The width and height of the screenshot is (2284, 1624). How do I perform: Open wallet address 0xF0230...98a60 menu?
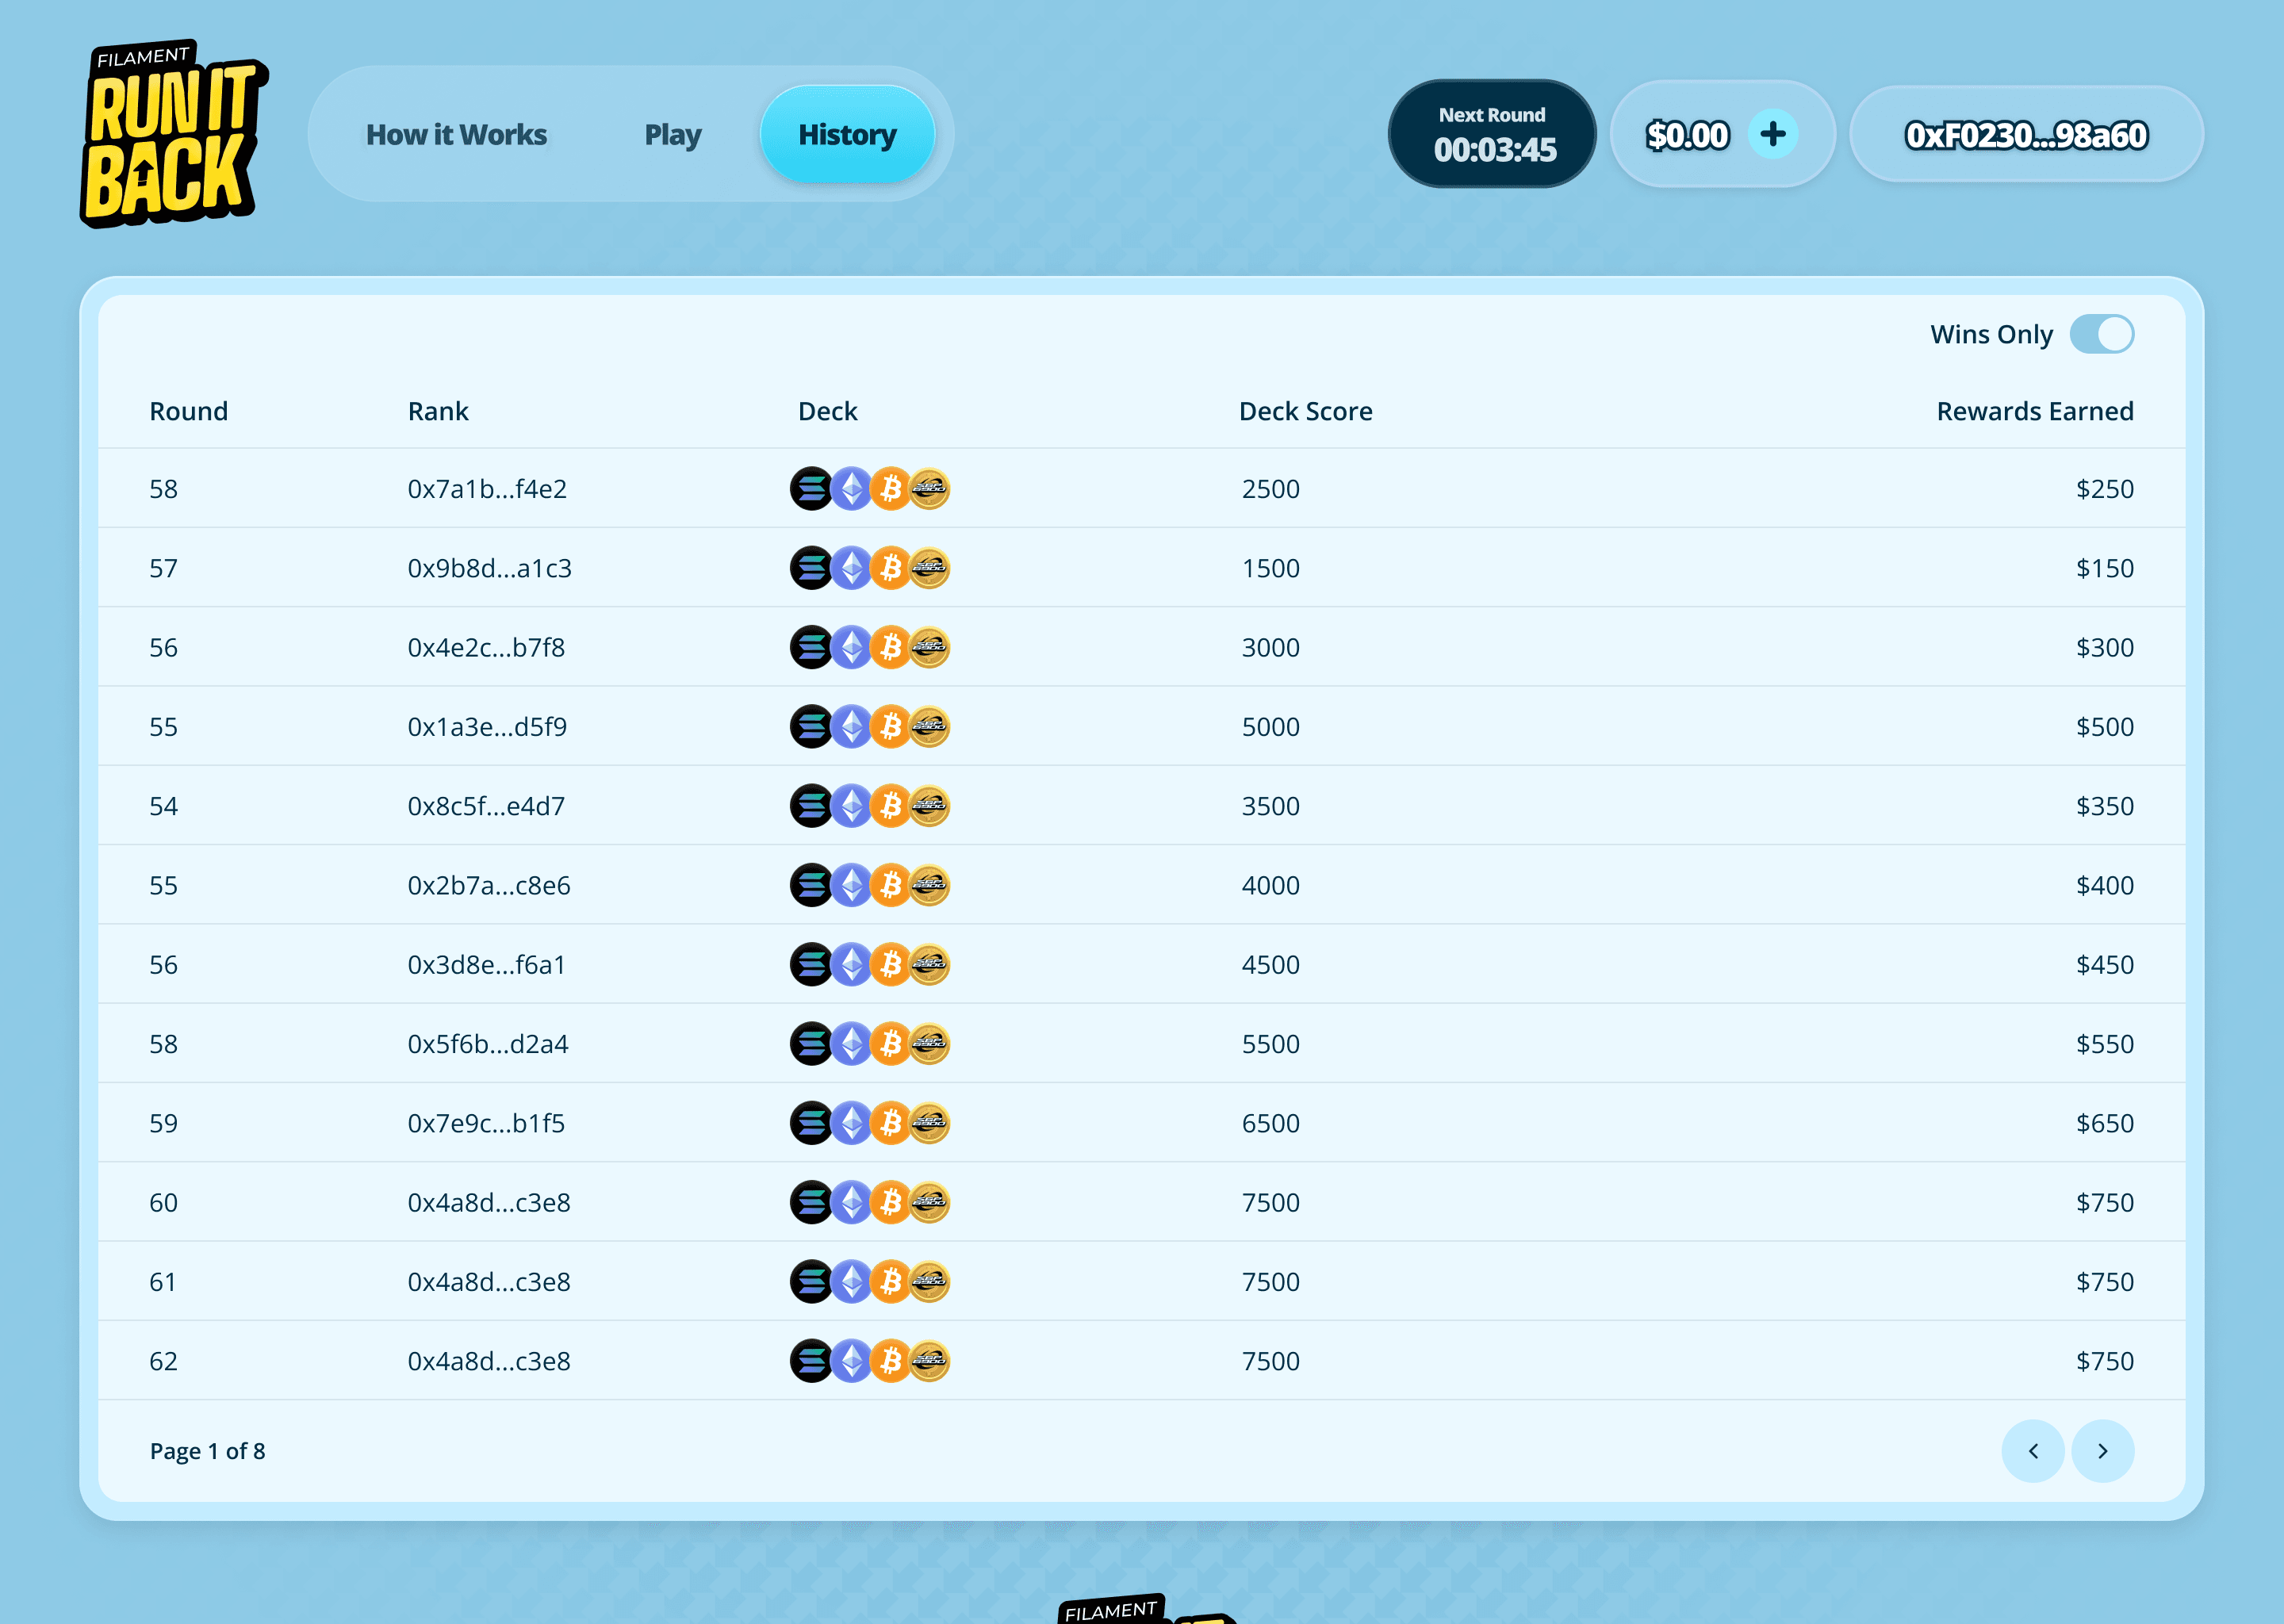[2026, 134]
